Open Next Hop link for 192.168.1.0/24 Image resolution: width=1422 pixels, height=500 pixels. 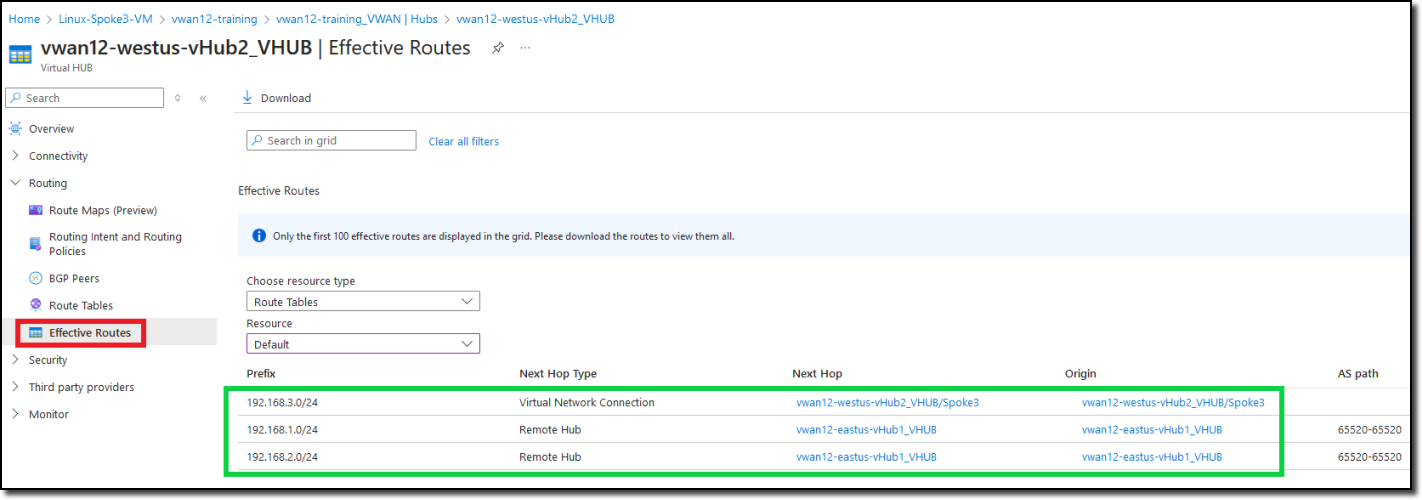(866, 430)
